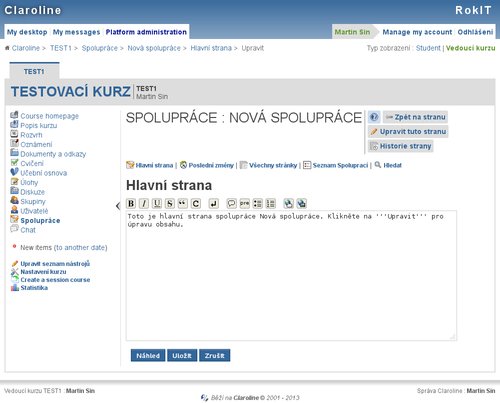Insert wiki link globe icon
This screenshot has width=500, height=403.
(288, 203)
